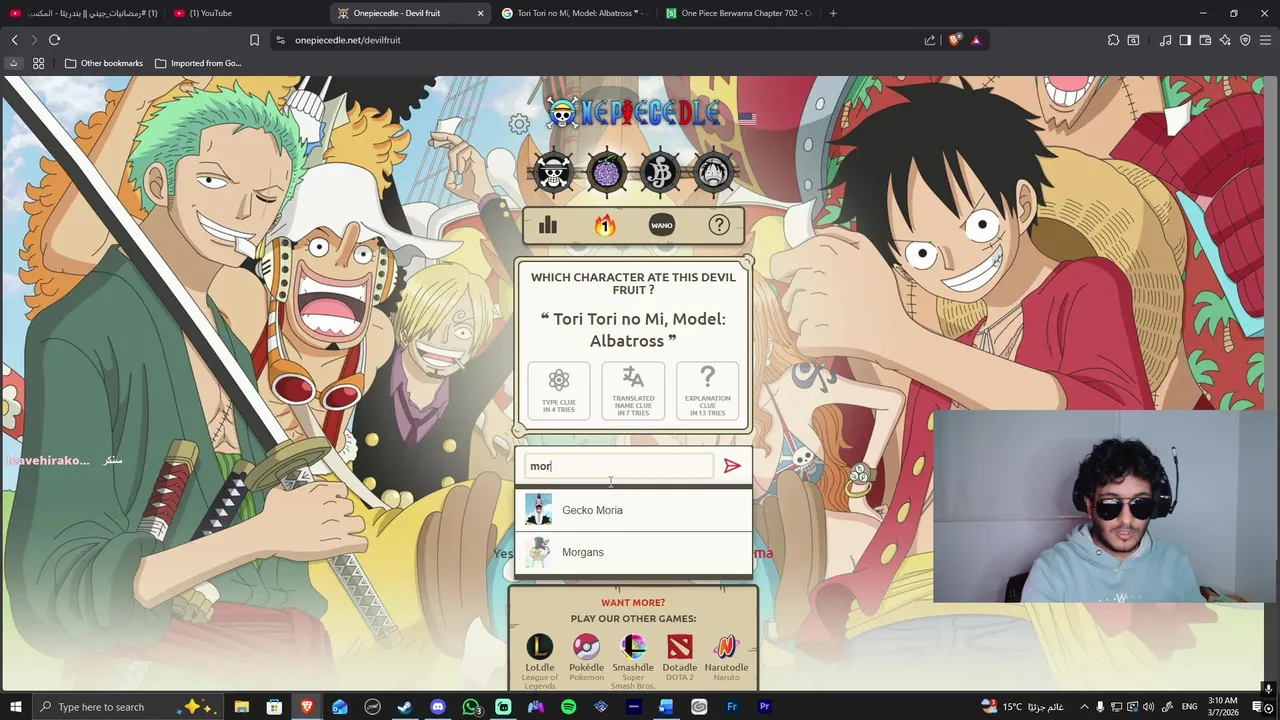Open the bar chart statistics icon
This screenshot has width=1280, height=720.
point(548,225)
